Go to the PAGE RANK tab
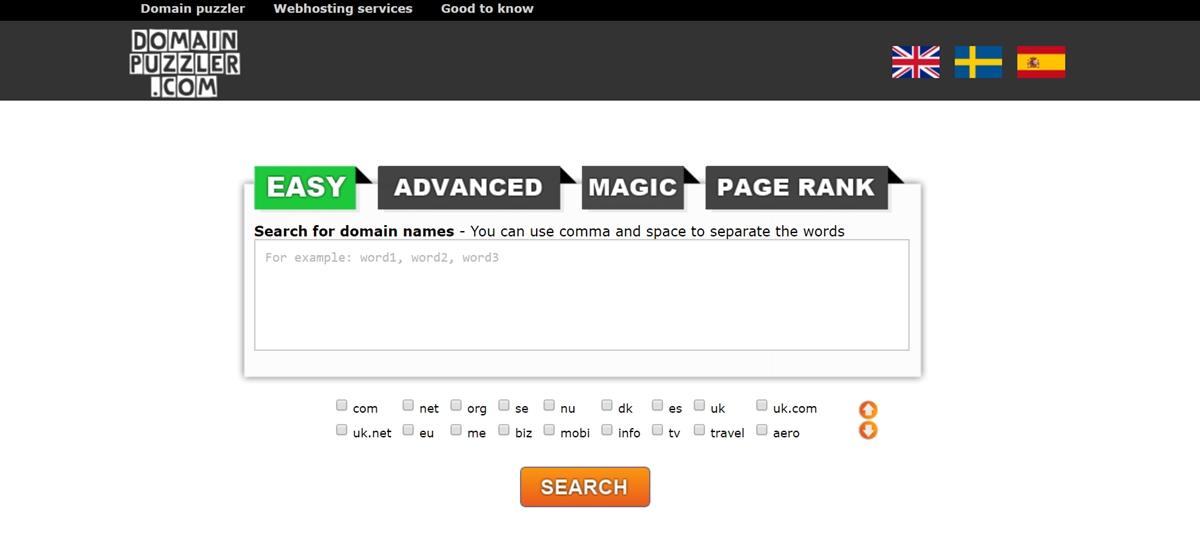Image resolution: width=1200 pixels, height=539 pixels. pyautogui.click(x=796, y=188)
